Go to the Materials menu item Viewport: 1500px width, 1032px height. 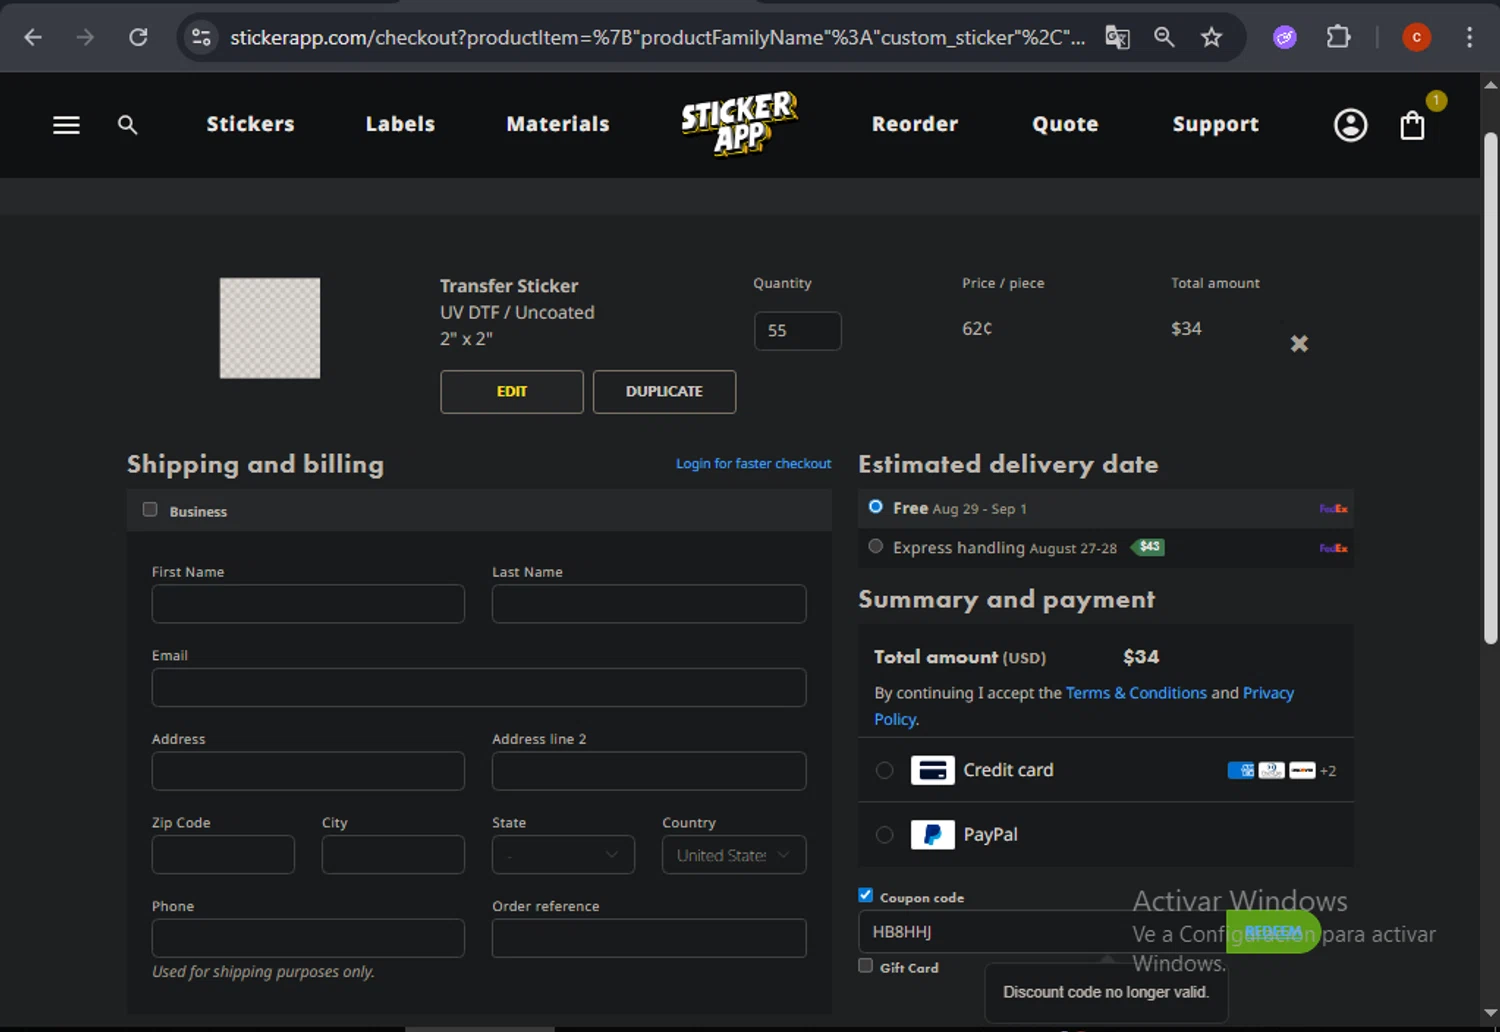pyautogui.click(x=557, y=124)
